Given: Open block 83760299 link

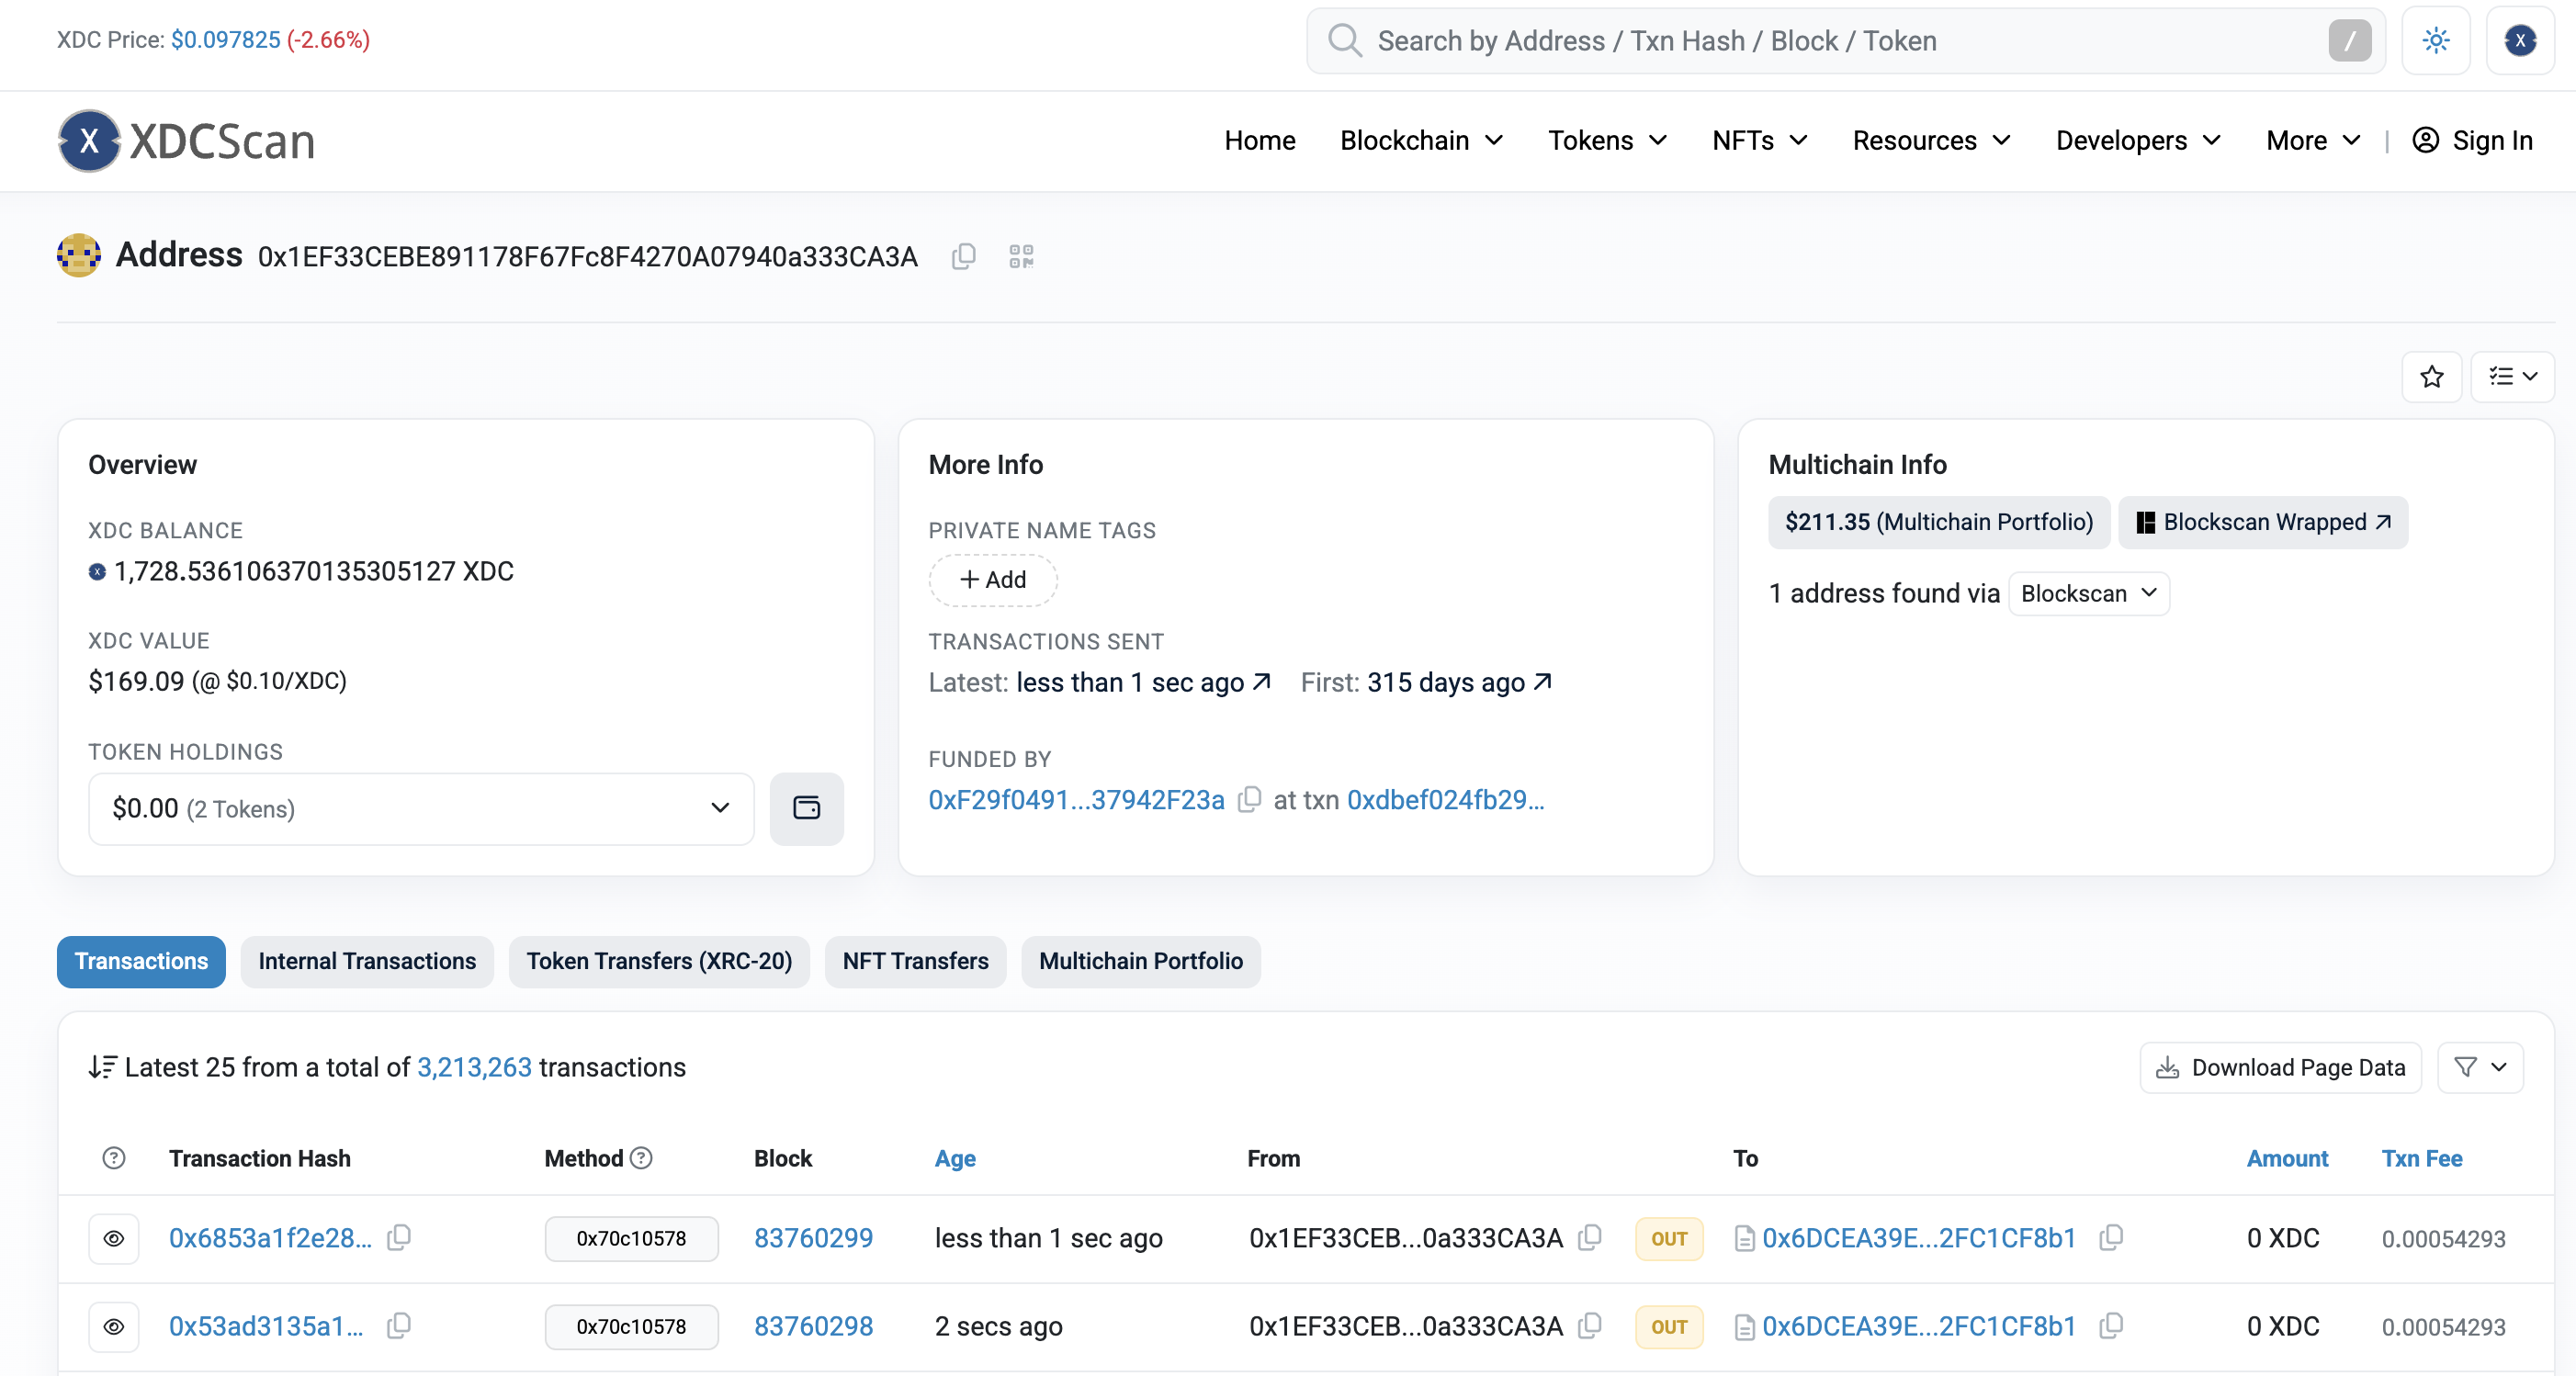Looking at the screenshot, I should 813,1238.
